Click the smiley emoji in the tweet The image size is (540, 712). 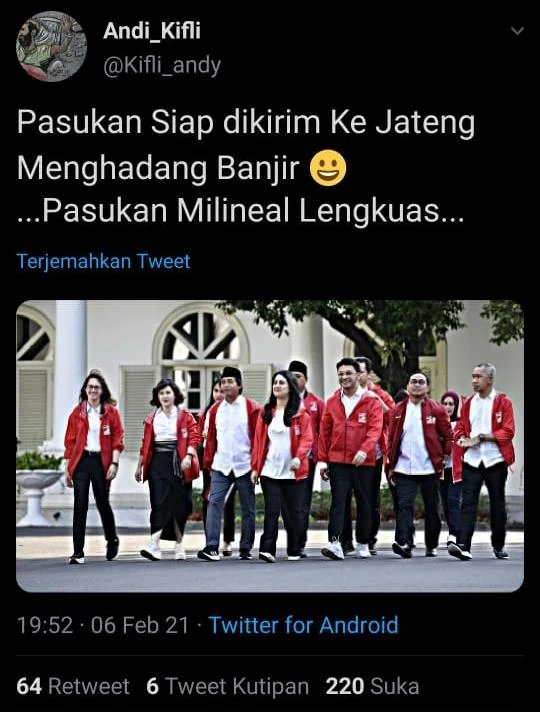pyautogui.click(x=328, y=168)
